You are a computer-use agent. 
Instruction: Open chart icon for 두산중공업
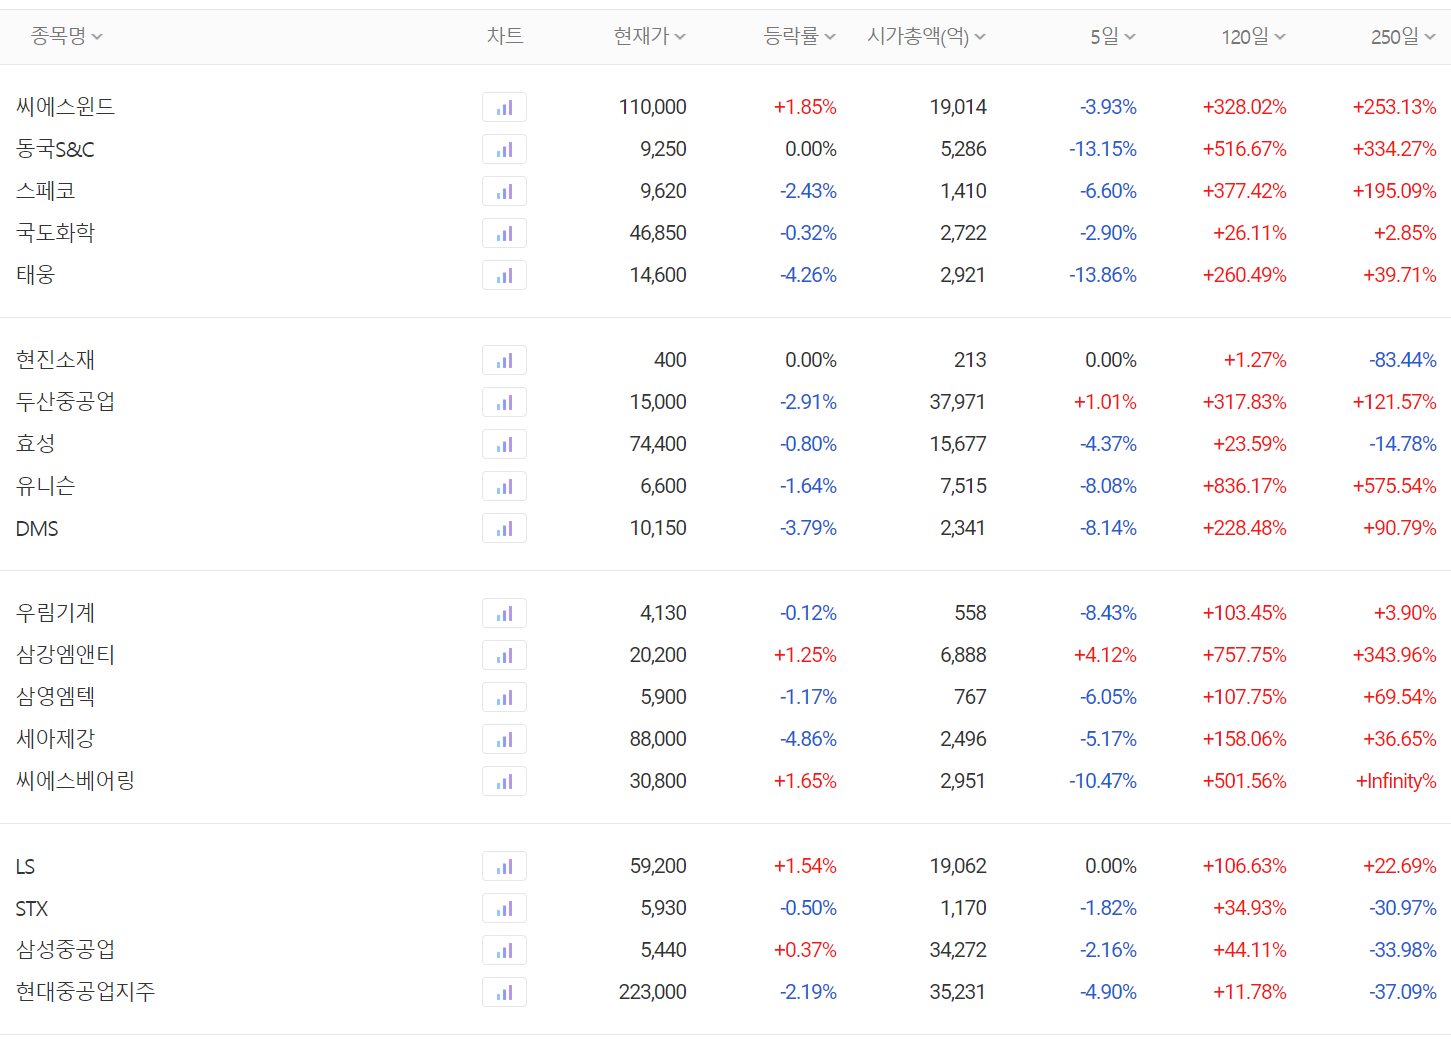point(504,402)
